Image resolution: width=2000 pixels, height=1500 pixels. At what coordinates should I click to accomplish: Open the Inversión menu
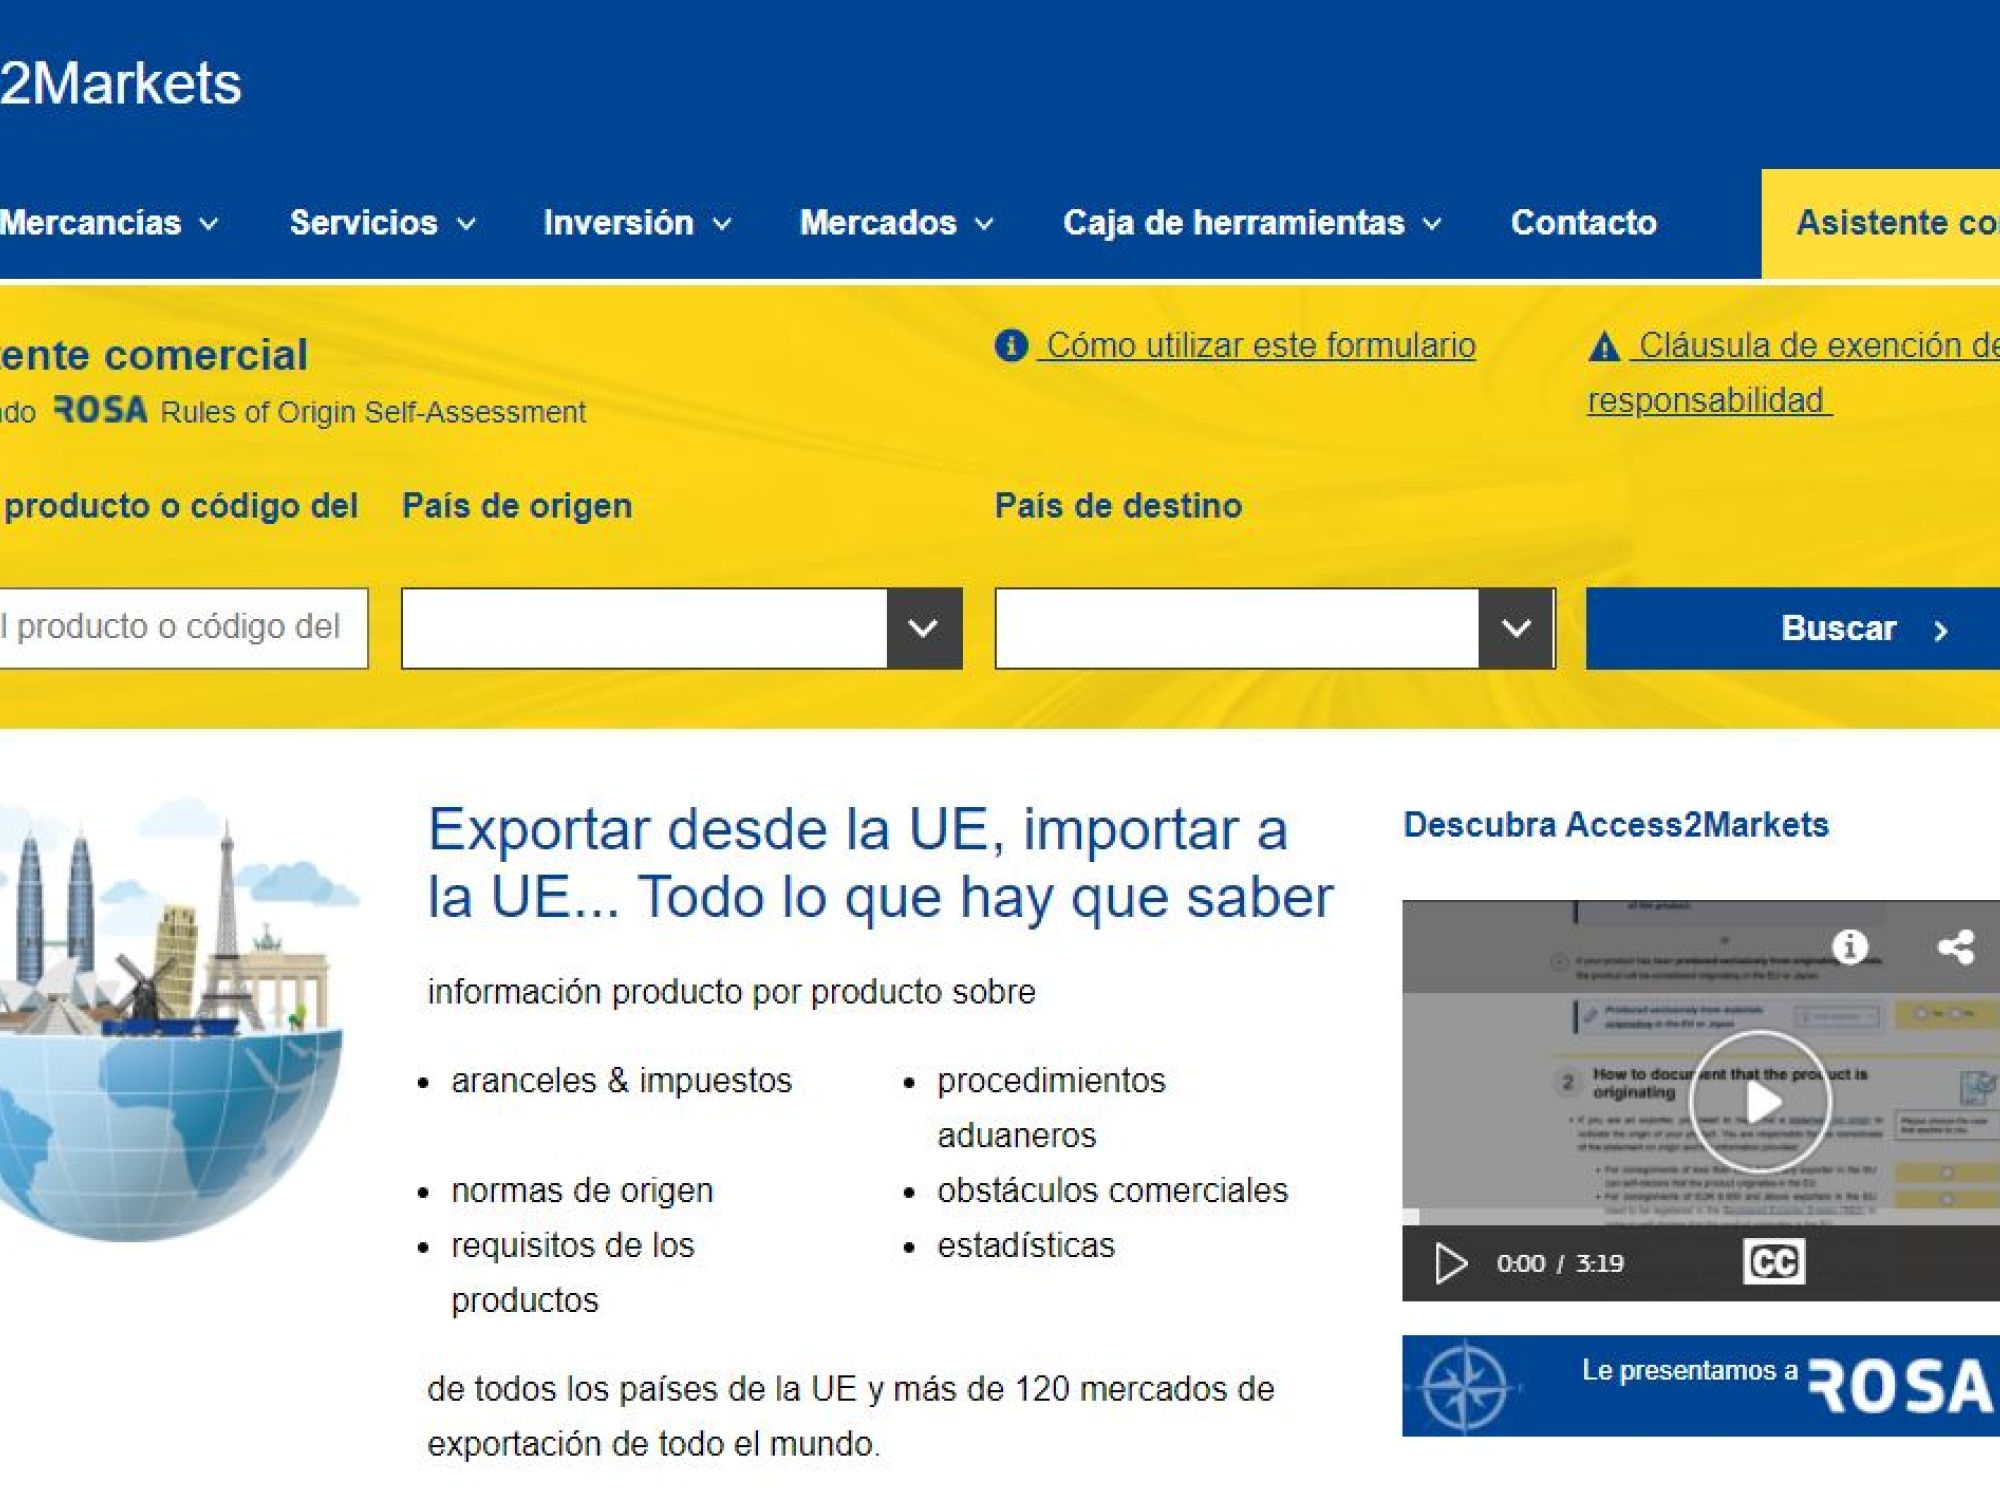(636, 222)
